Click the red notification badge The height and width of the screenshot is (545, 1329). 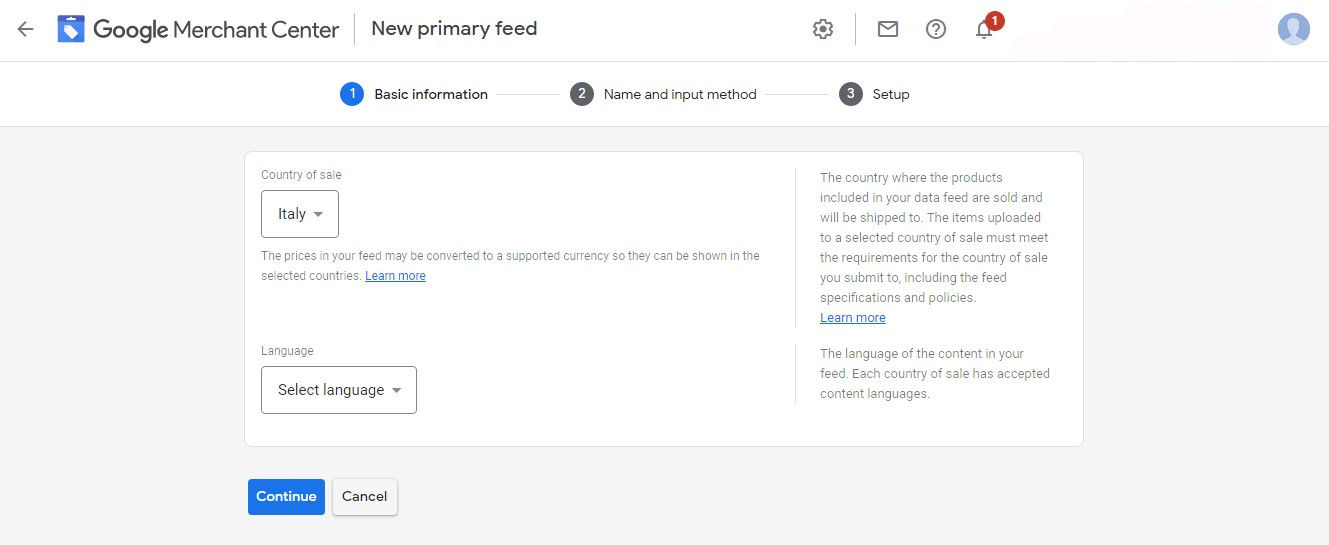[994, 20]
